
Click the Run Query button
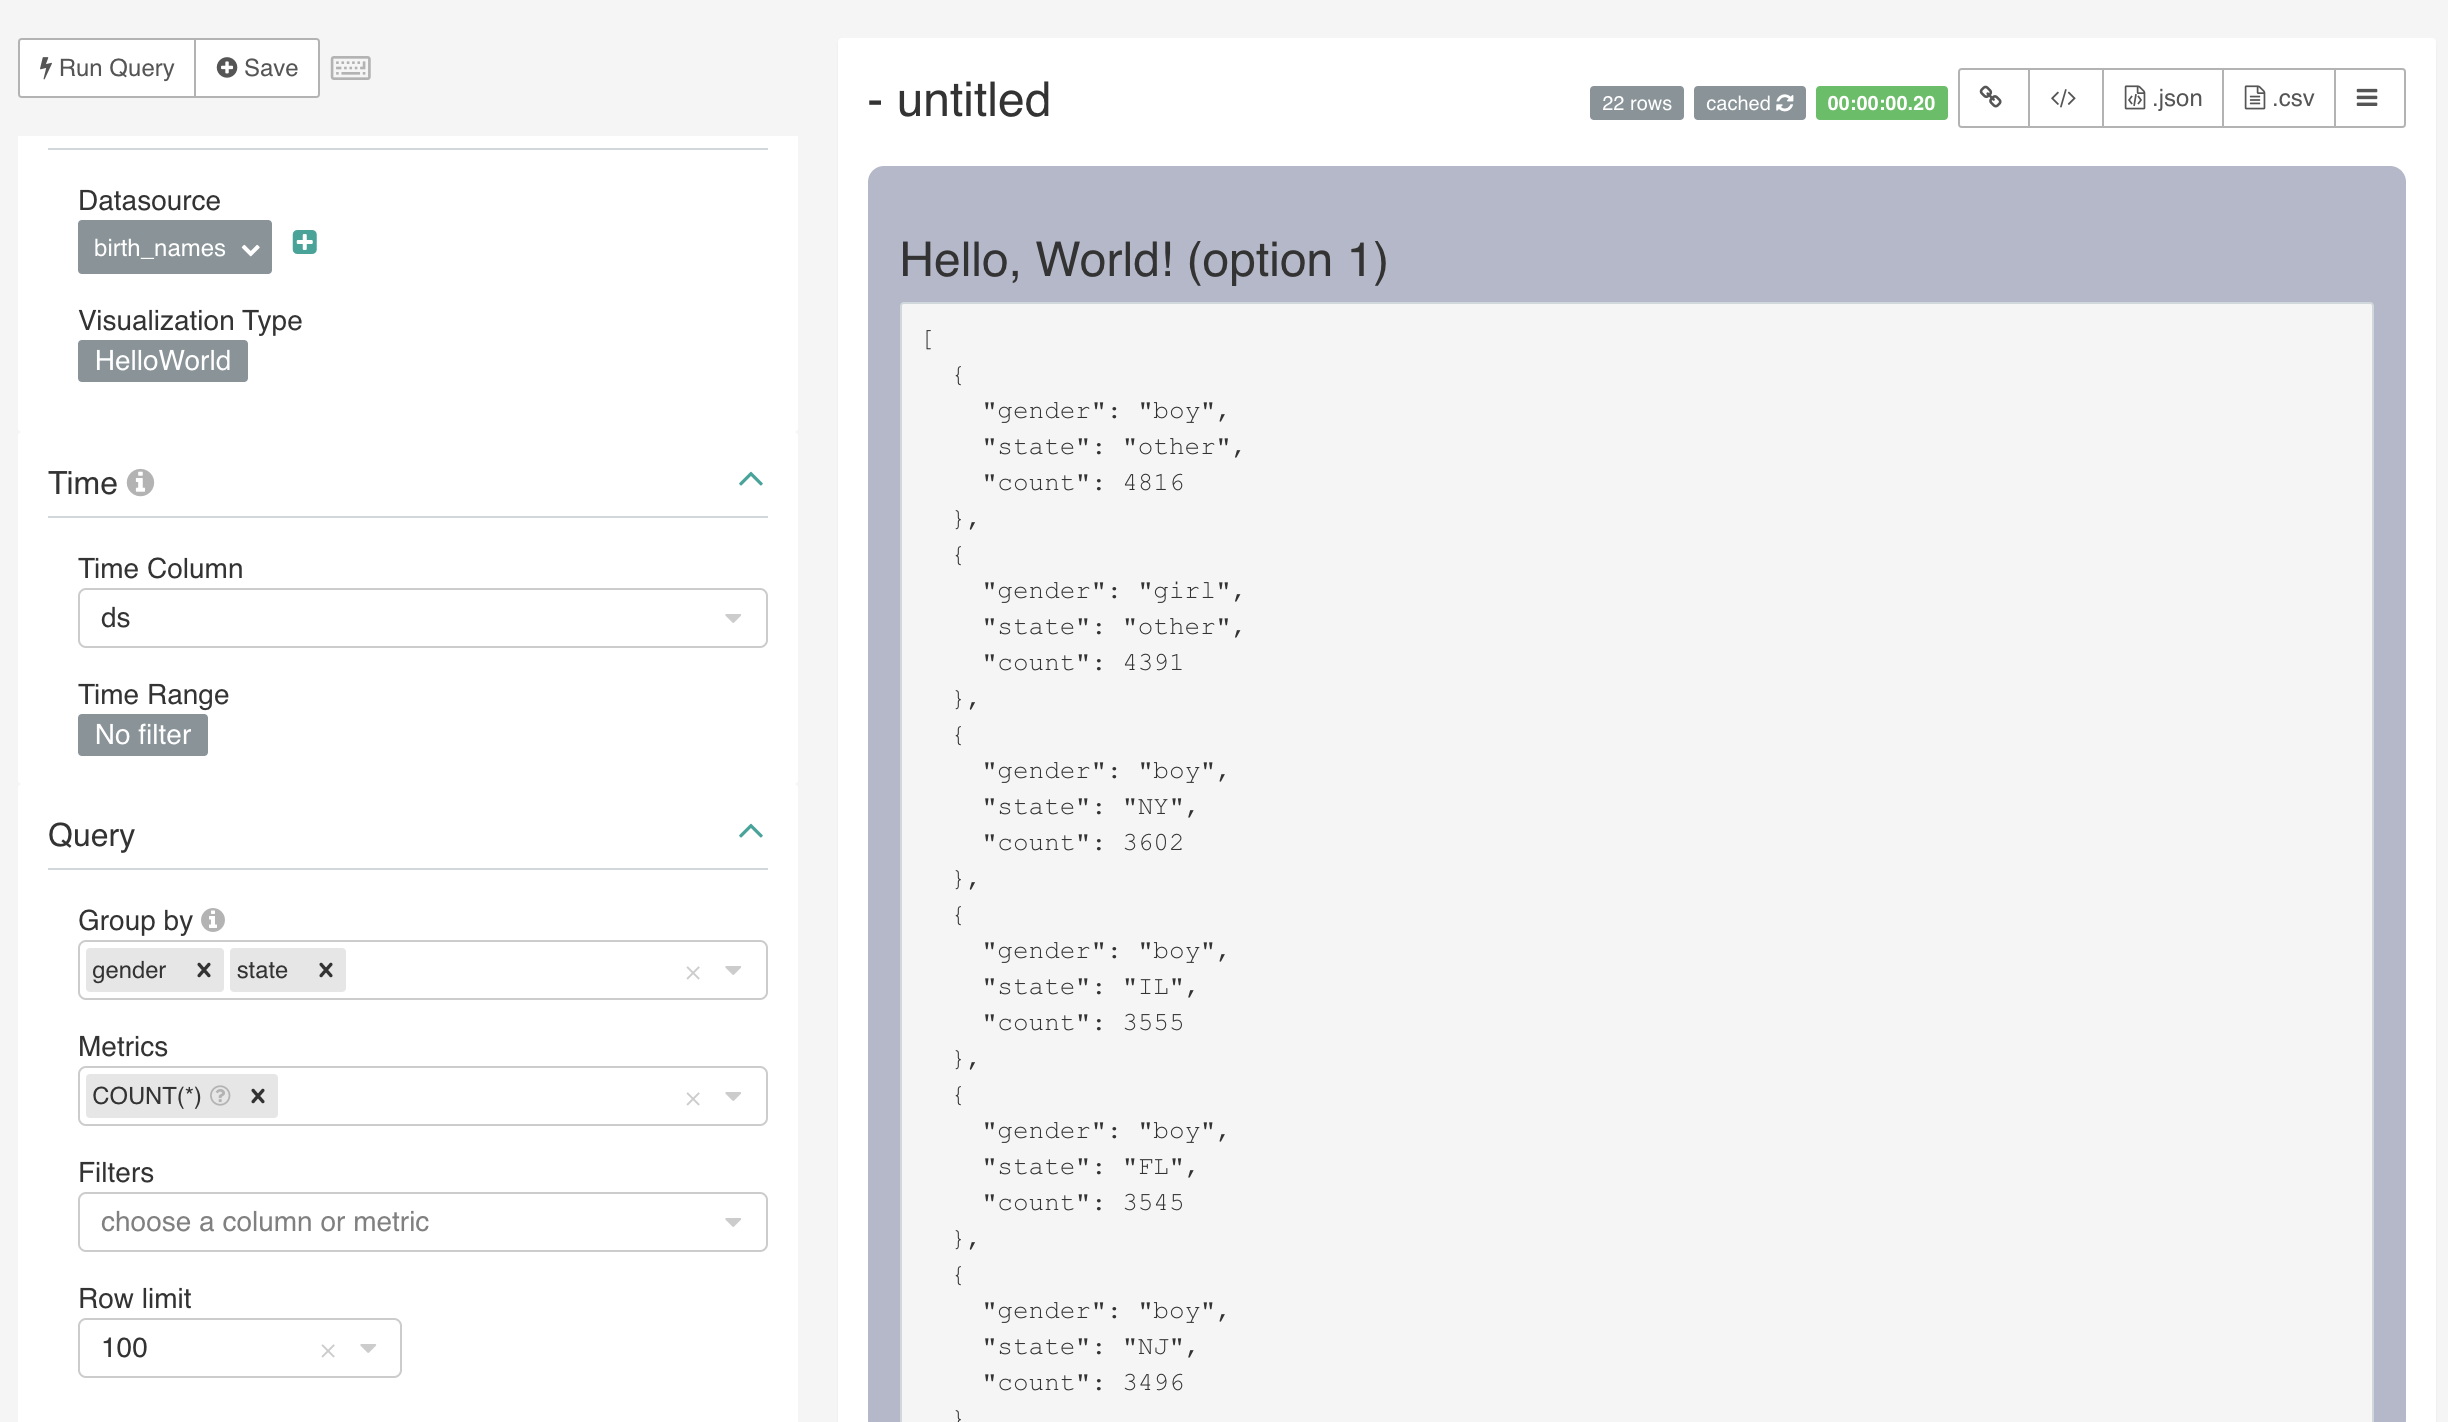click(x=107, y=68)
